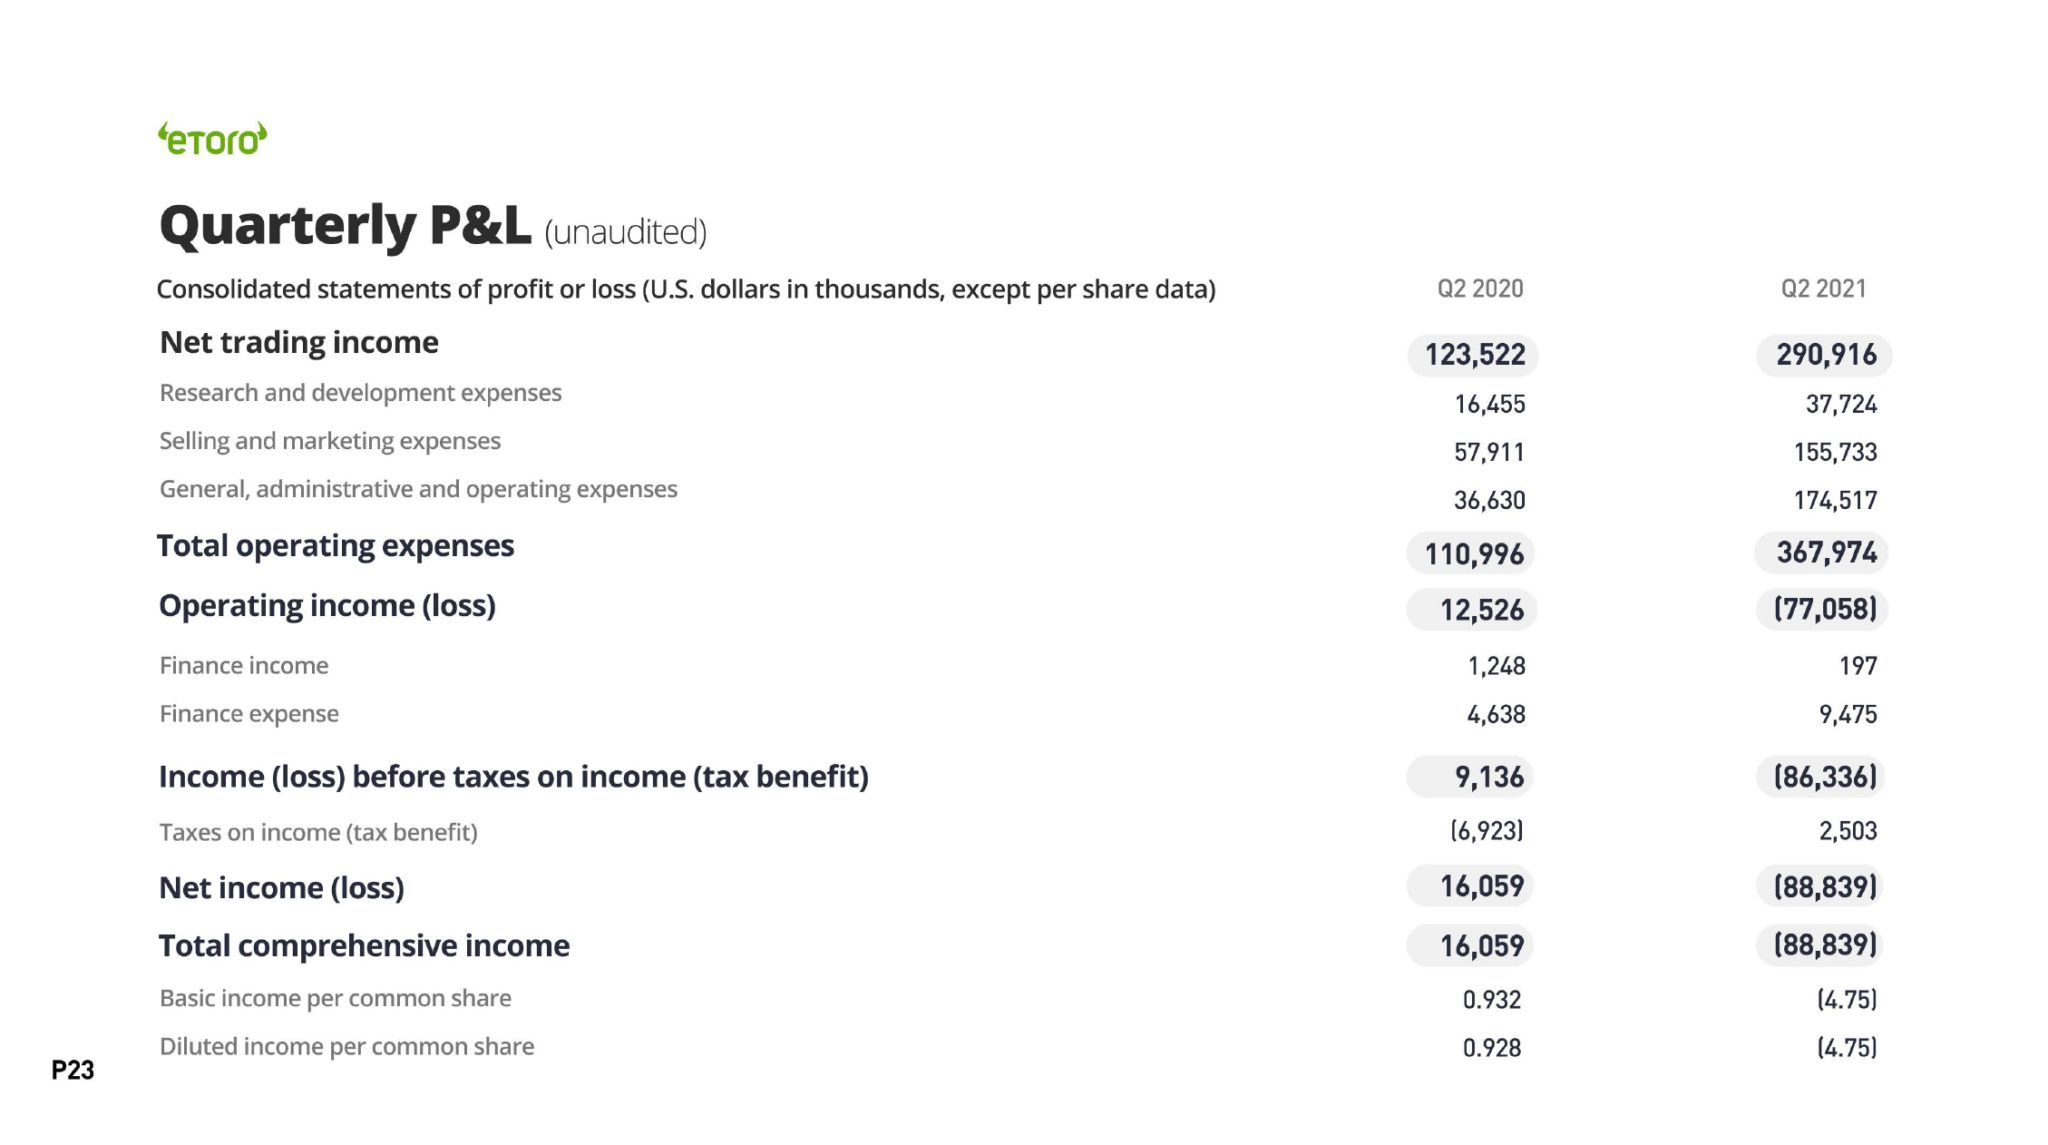The width and height of the screenshot is (2048, 1145).
Task: Click the Research and development expenses label
Action: coord(360,393)
